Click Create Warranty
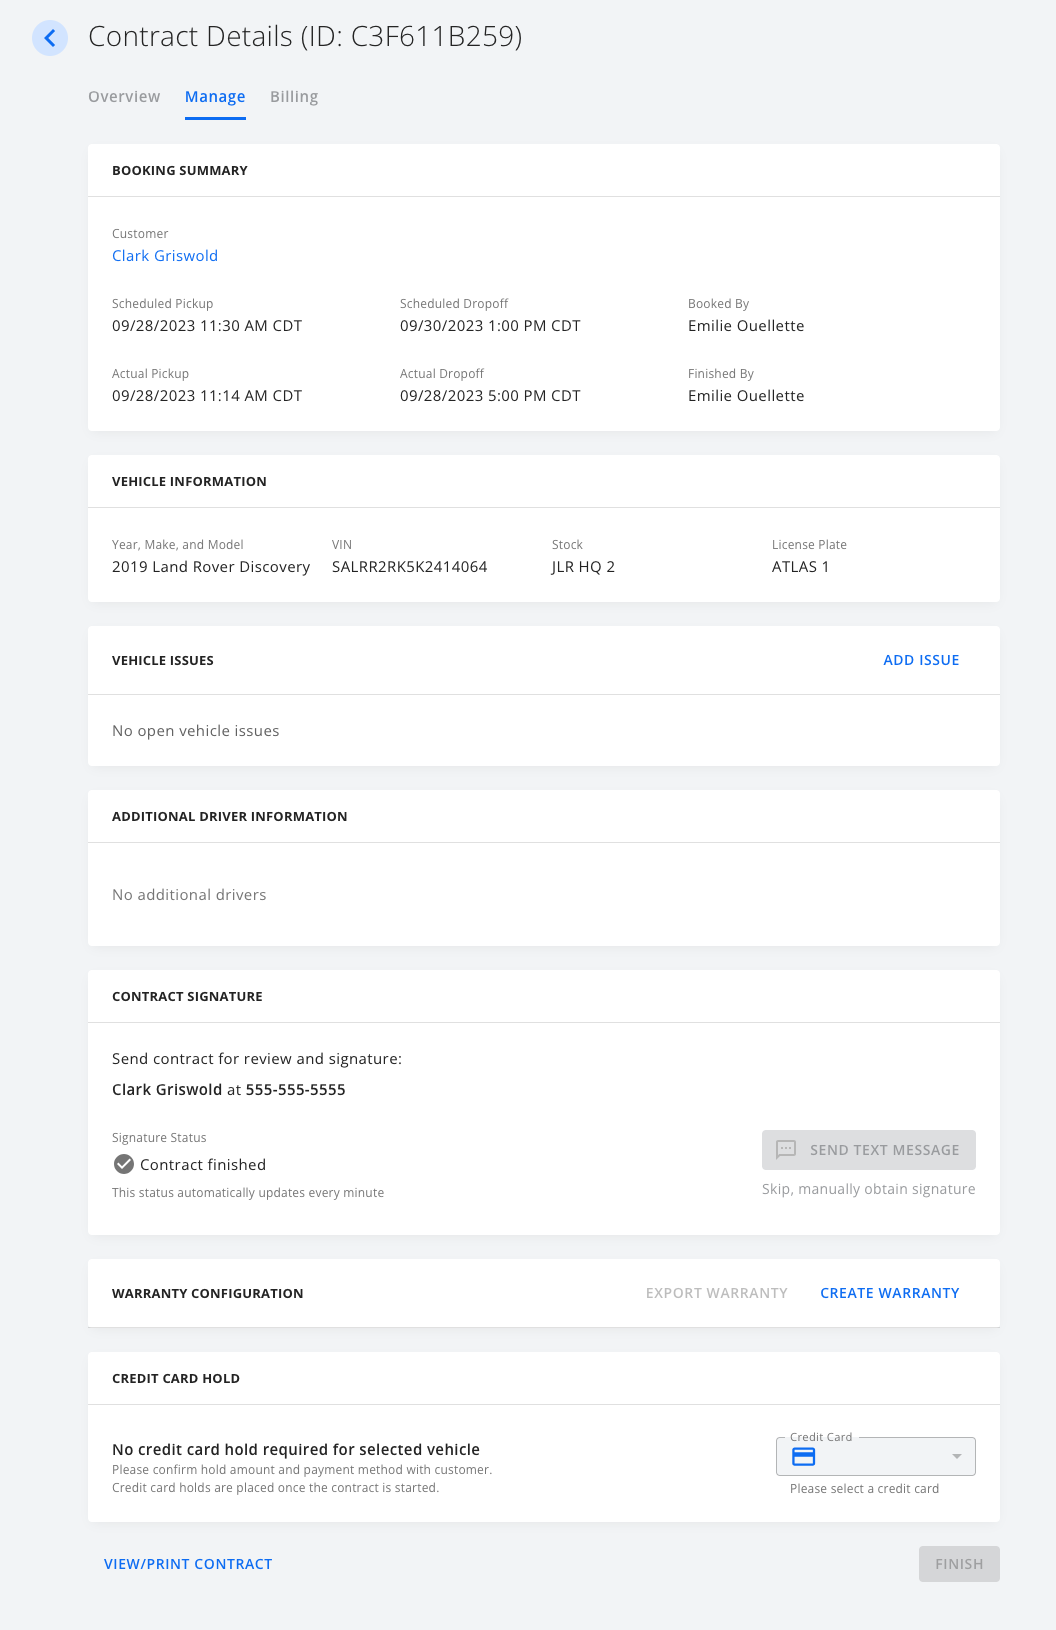Screen dimensions: 1056x1630 [889, 1293]
